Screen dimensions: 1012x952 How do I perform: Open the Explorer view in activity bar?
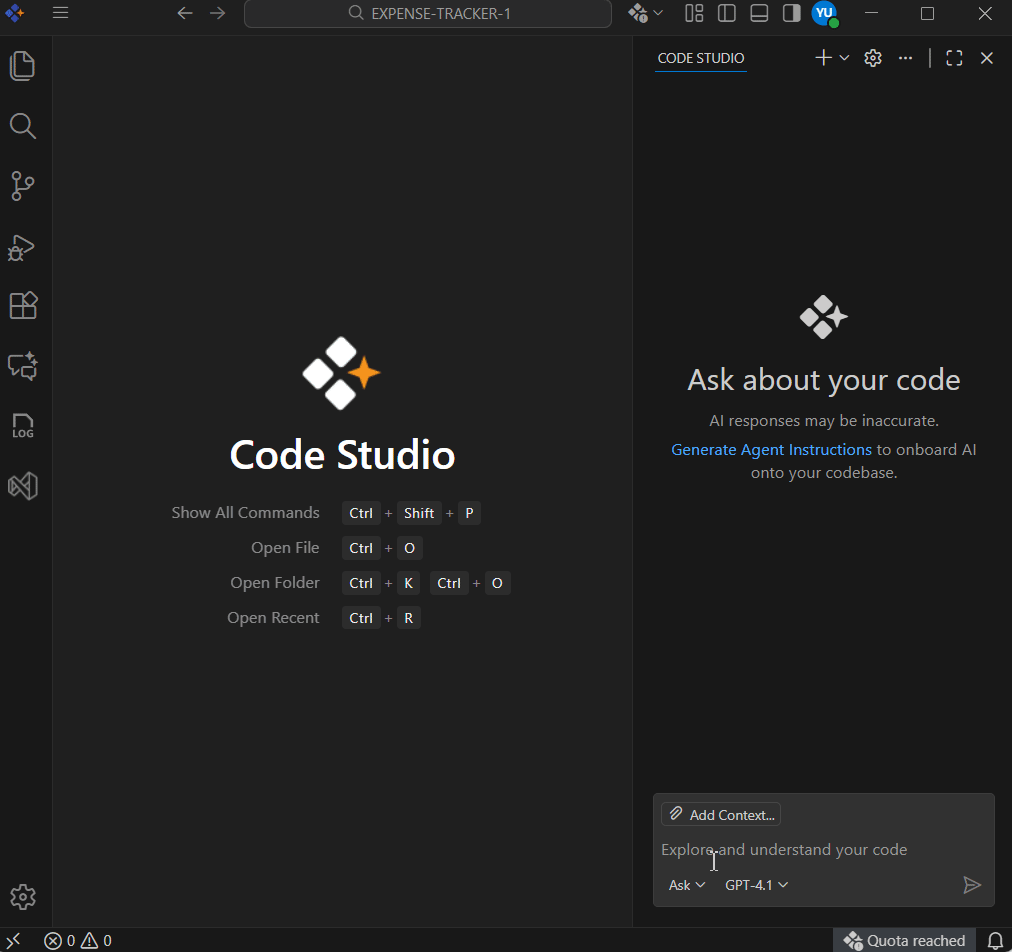click(x=22, y=66)
